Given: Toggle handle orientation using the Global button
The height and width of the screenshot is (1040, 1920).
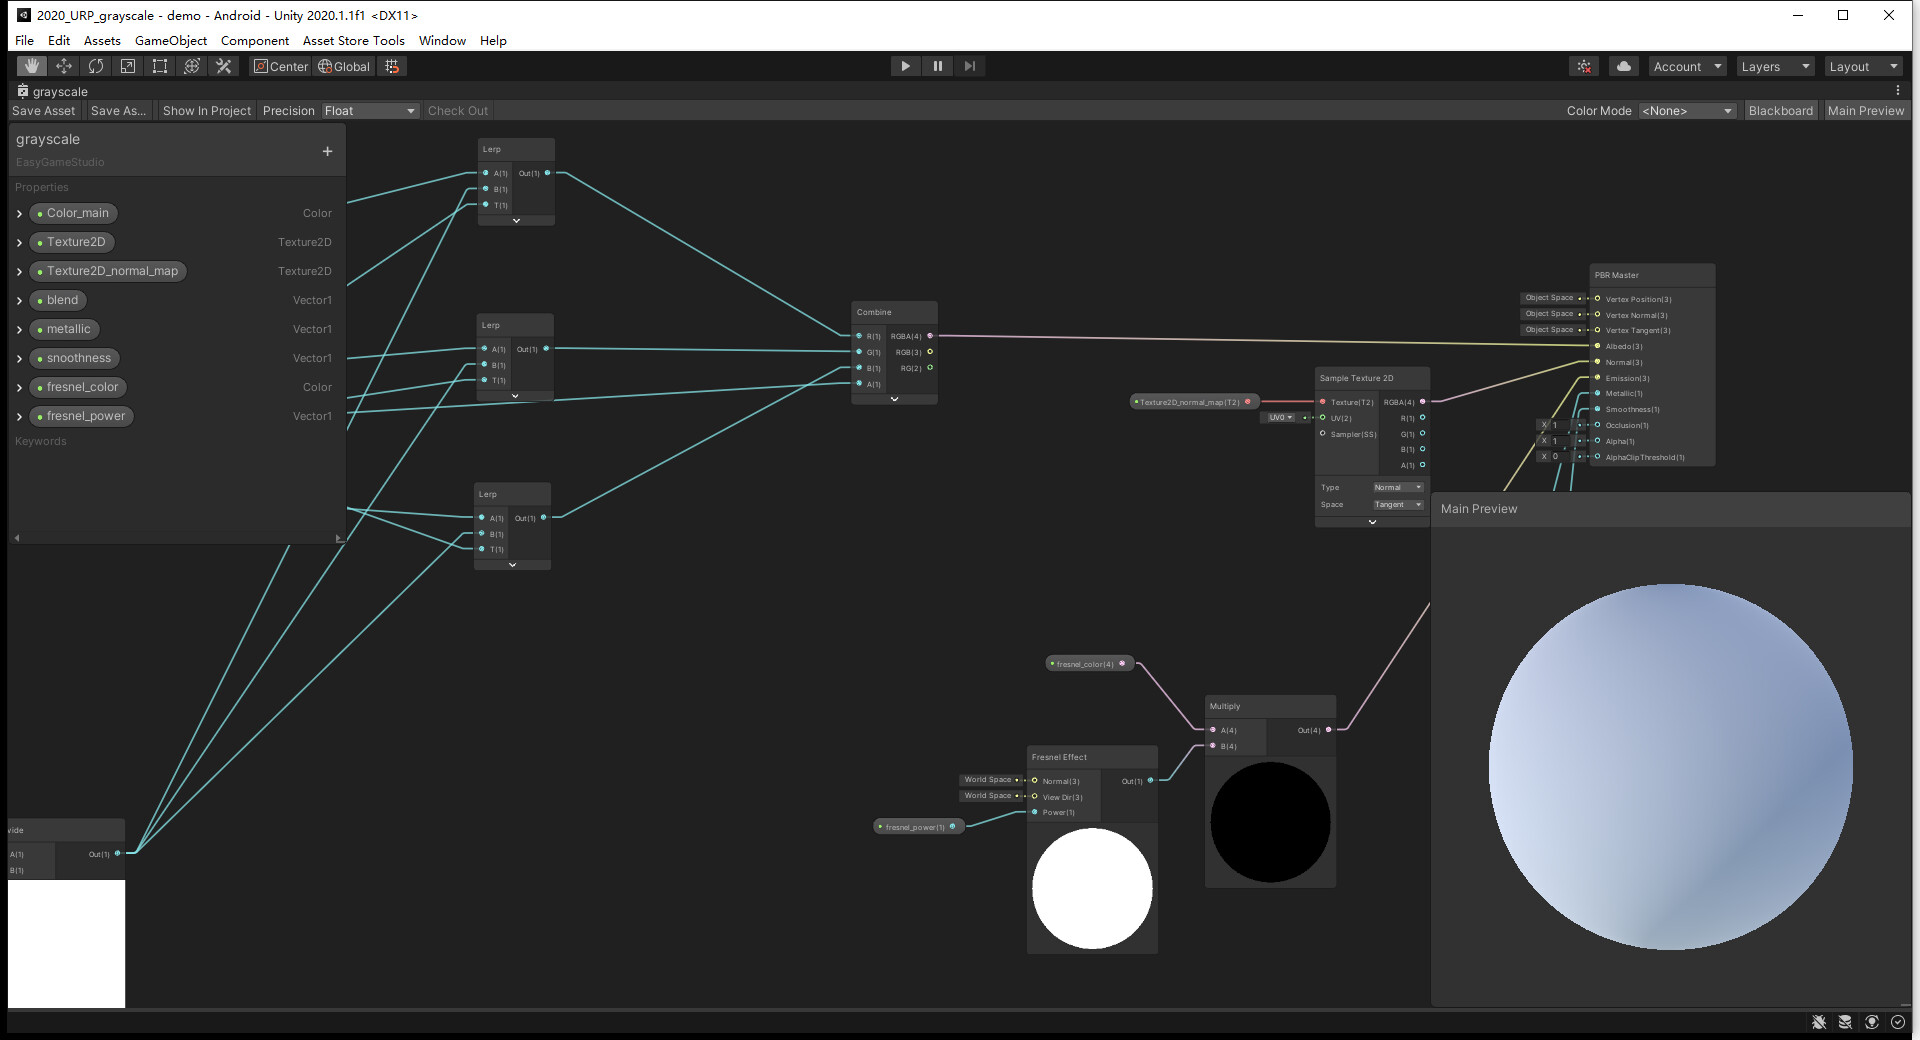Looking at the screenshot, I should point(344,66).
